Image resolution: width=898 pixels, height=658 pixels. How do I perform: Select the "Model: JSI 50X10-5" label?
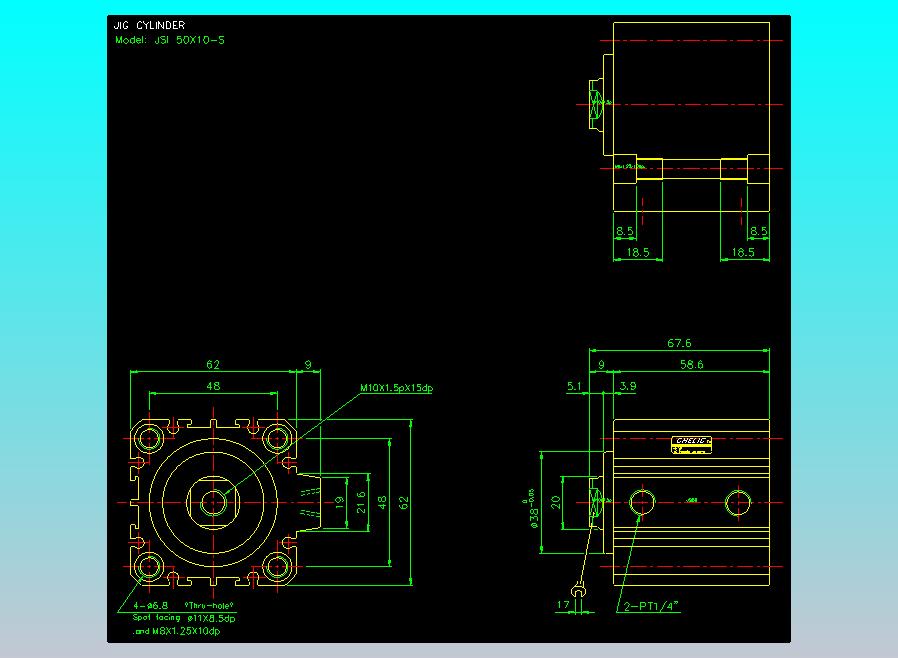[x=168, y=40]
